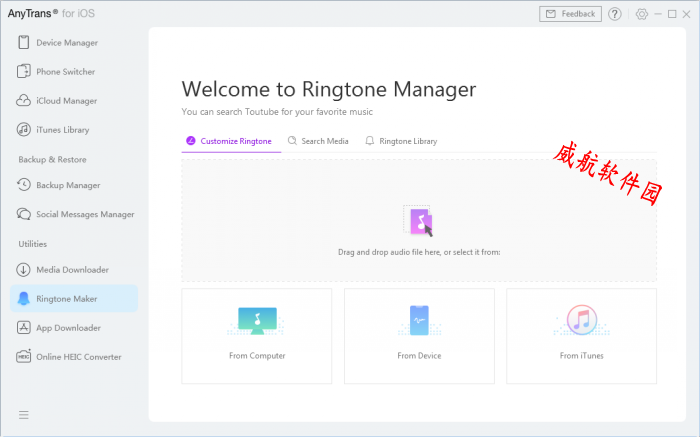Send feedback via the Feedback button
This screenshot has height=437, width=700.
(x=570, y=14)
